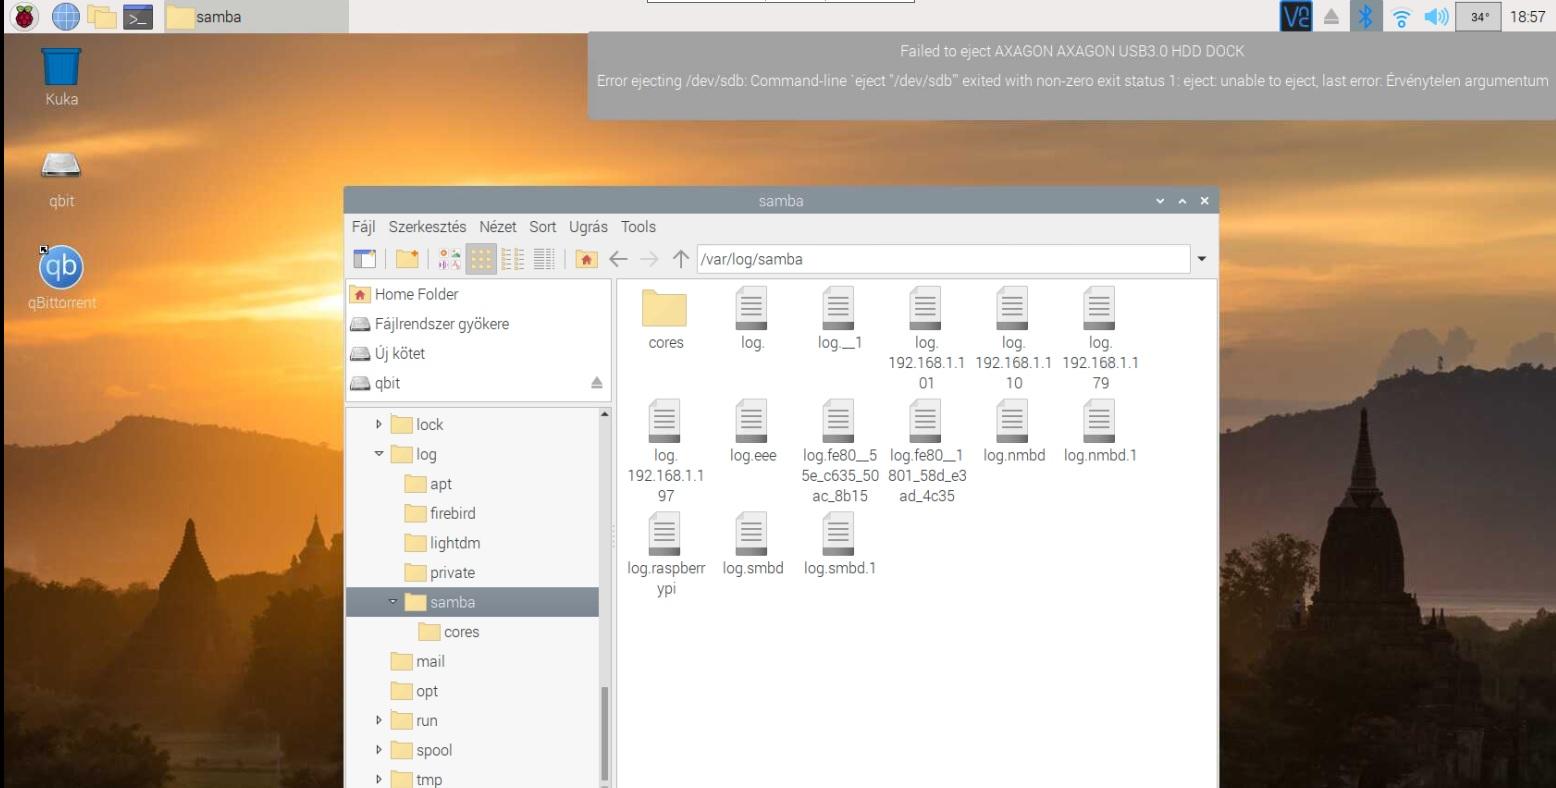Open the Bluetooth tray icon
1556x788 pixels.
click(x=1362, y=16)
